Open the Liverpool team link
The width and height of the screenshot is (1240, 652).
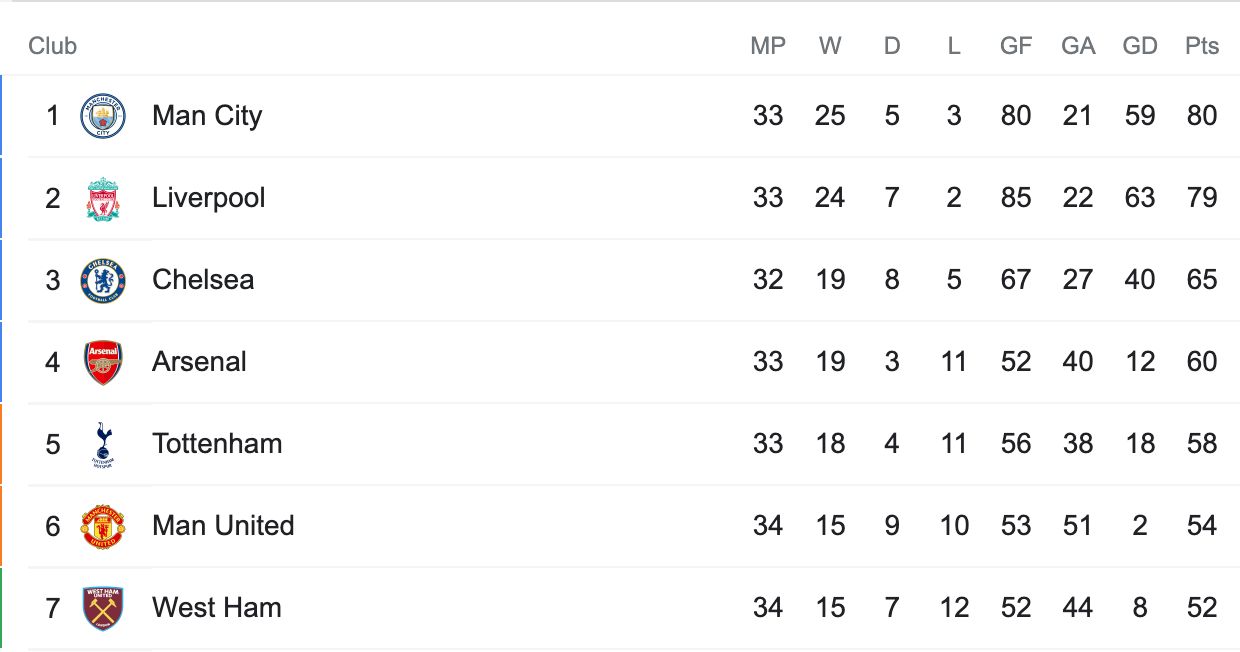209,198
